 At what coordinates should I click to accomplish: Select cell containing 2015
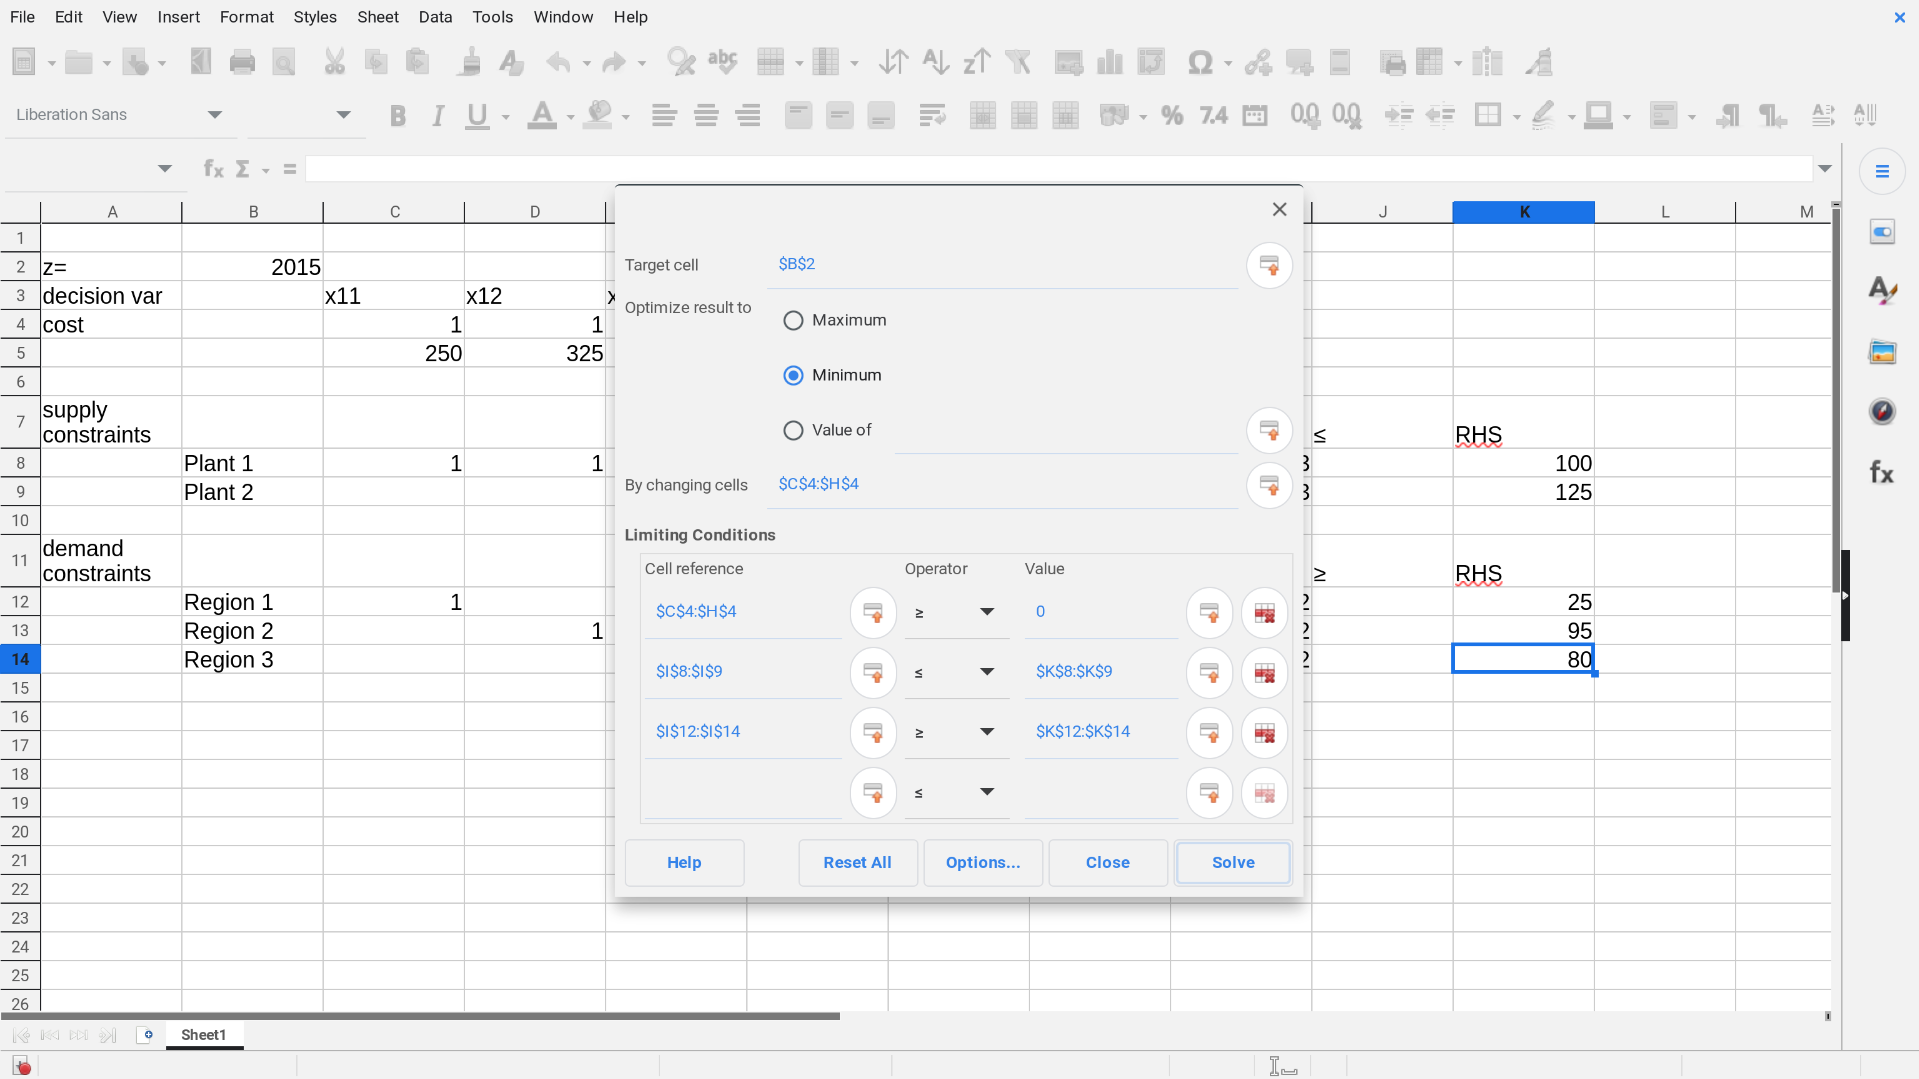point(253,267)
